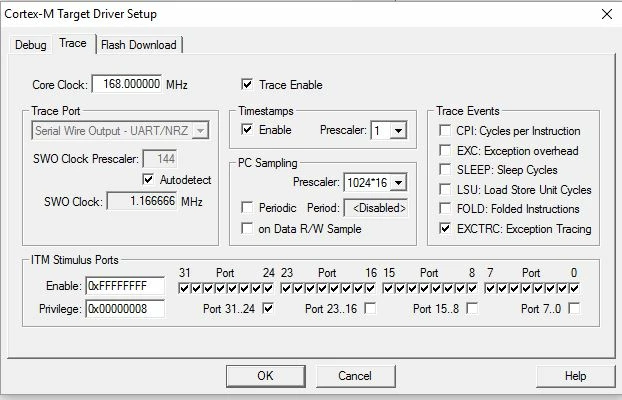622x400 pixels.
Task: Click the SWO Clock Prescaler field
Action: click(x=159, y=159)
